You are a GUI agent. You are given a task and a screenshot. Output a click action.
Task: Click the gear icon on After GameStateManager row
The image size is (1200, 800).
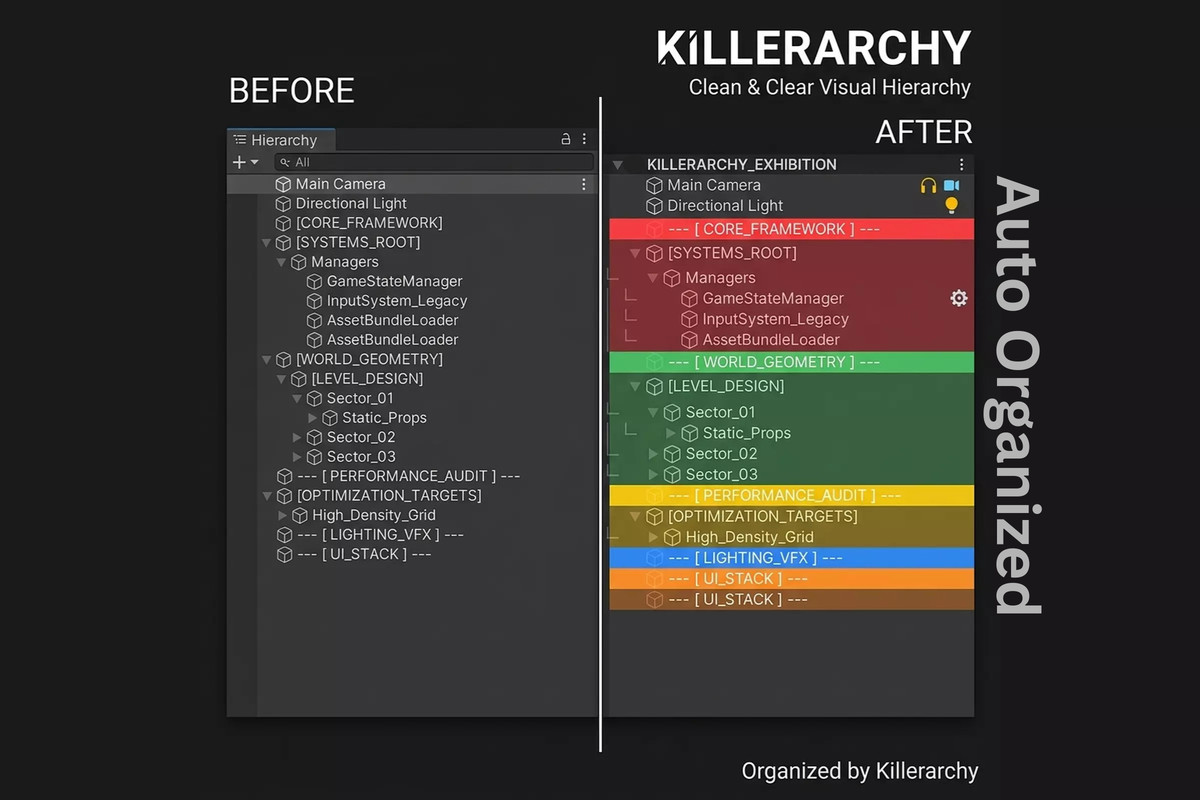tap(958, 298)
